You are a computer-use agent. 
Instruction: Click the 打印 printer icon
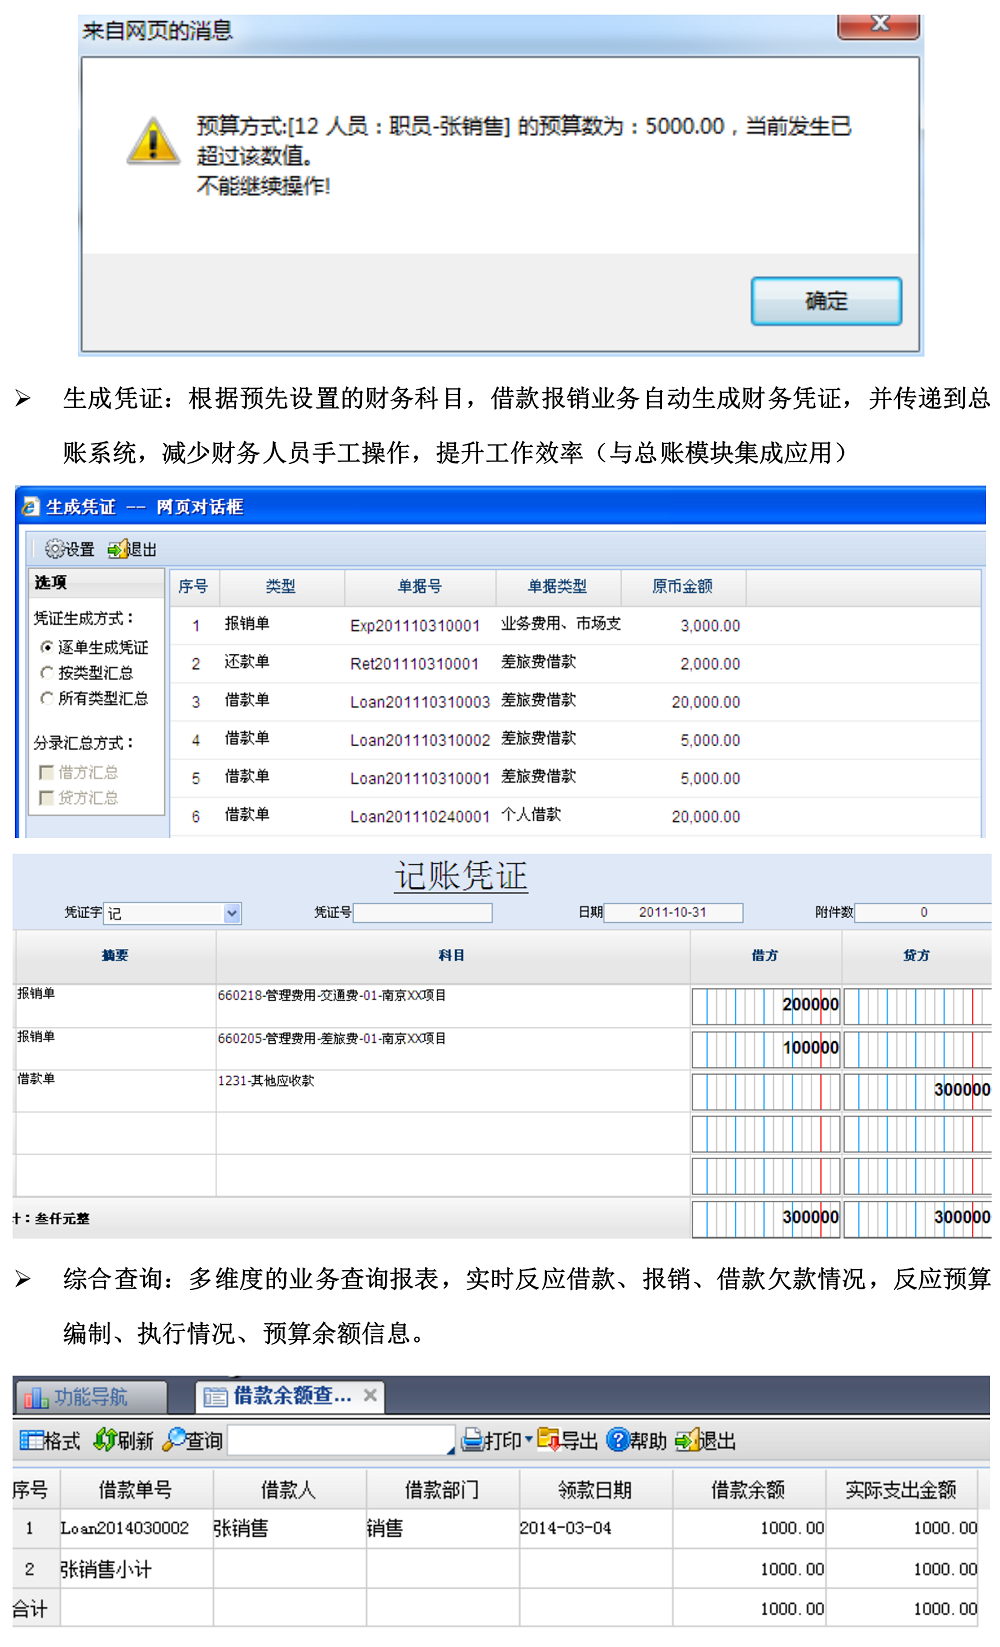point(472,1440)
